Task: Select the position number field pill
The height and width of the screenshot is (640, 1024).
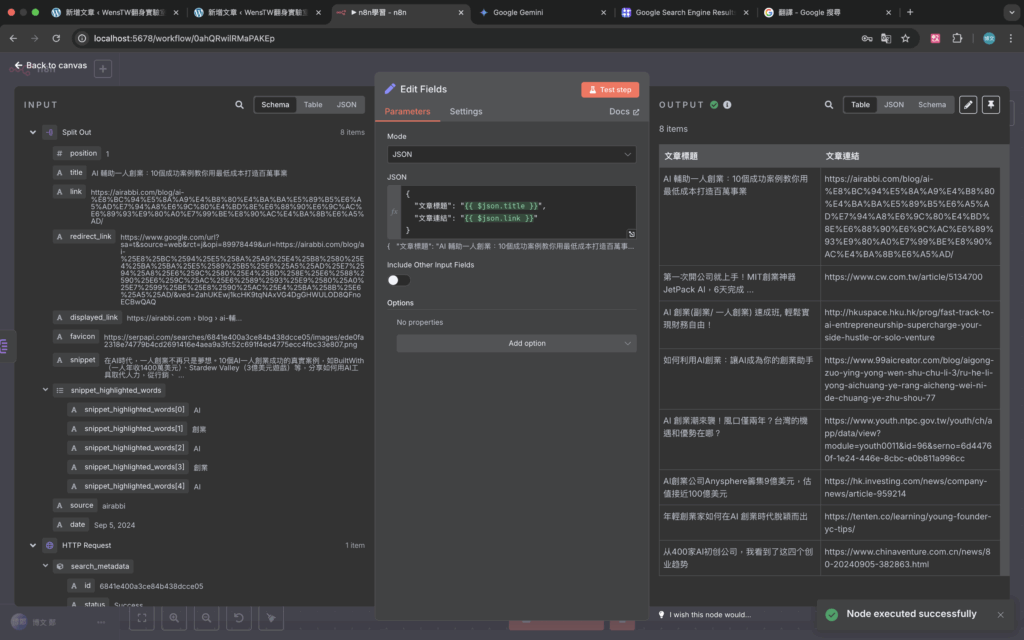Action: (x=76, y=153)
